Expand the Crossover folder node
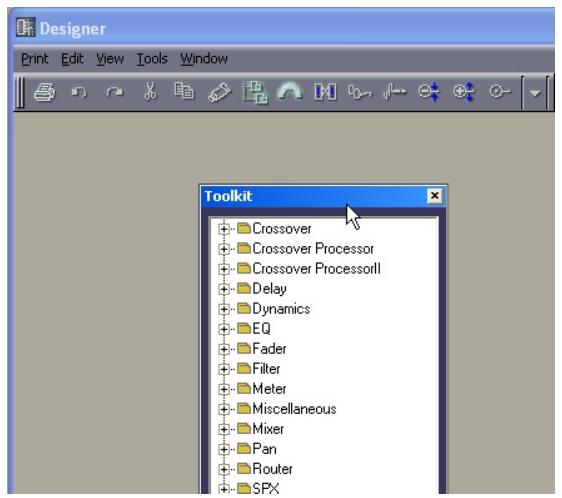Viewport: 562px width, 498px height. (224, 229)
